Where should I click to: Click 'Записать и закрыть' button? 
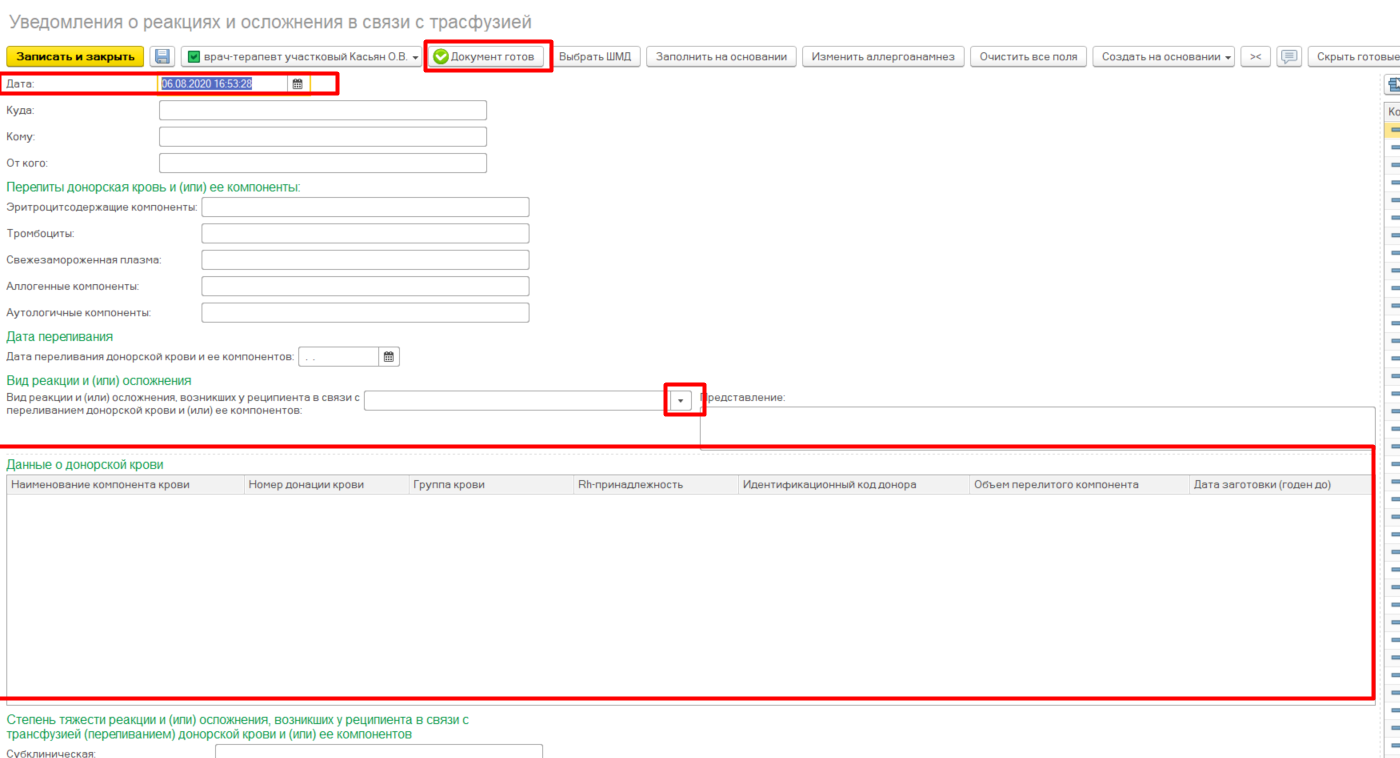(x=75, y=57)
